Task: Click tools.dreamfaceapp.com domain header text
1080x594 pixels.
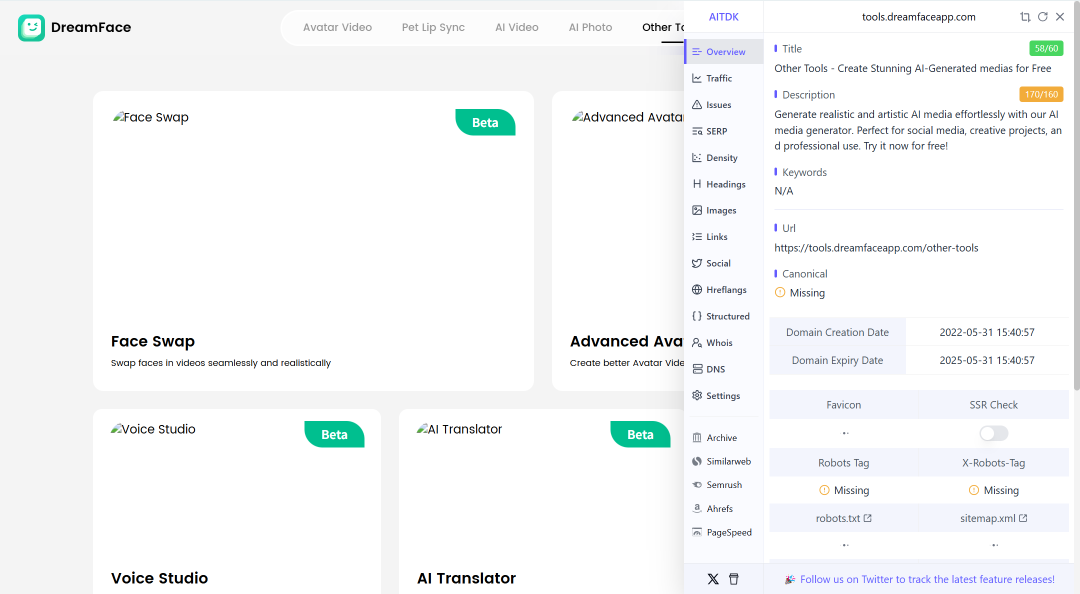Action: pos(918,17)
